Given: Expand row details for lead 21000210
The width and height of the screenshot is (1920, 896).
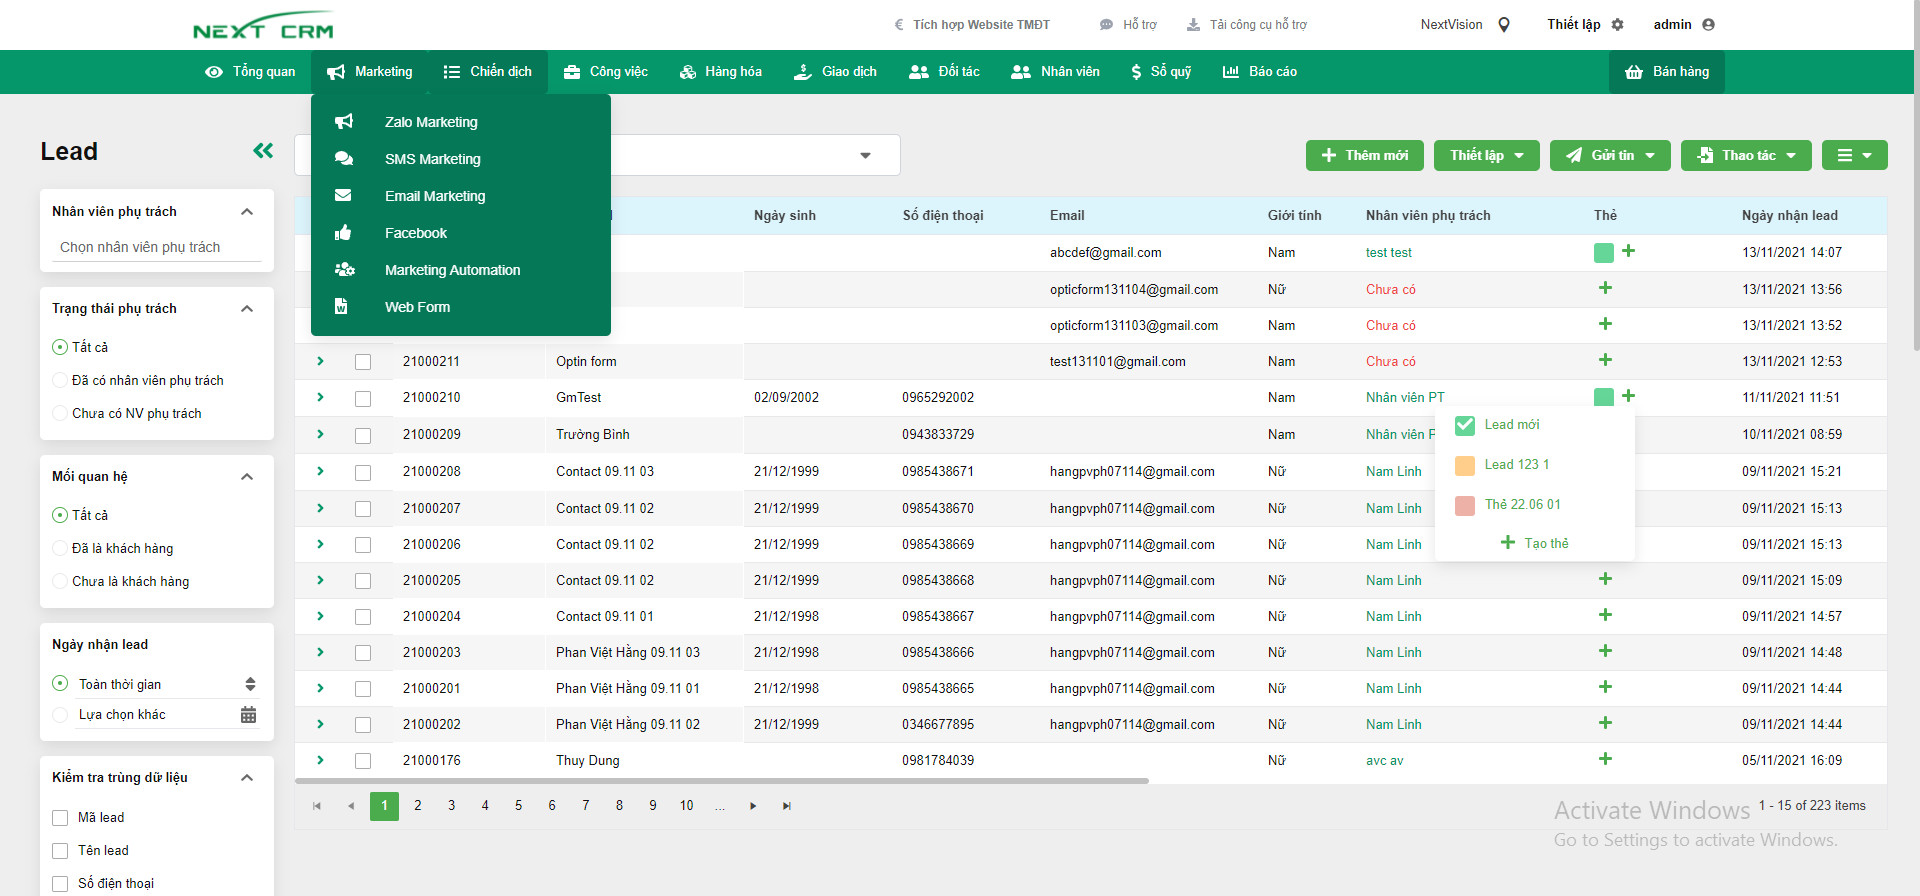Looking at the screenshot, I should pos(320,397).
